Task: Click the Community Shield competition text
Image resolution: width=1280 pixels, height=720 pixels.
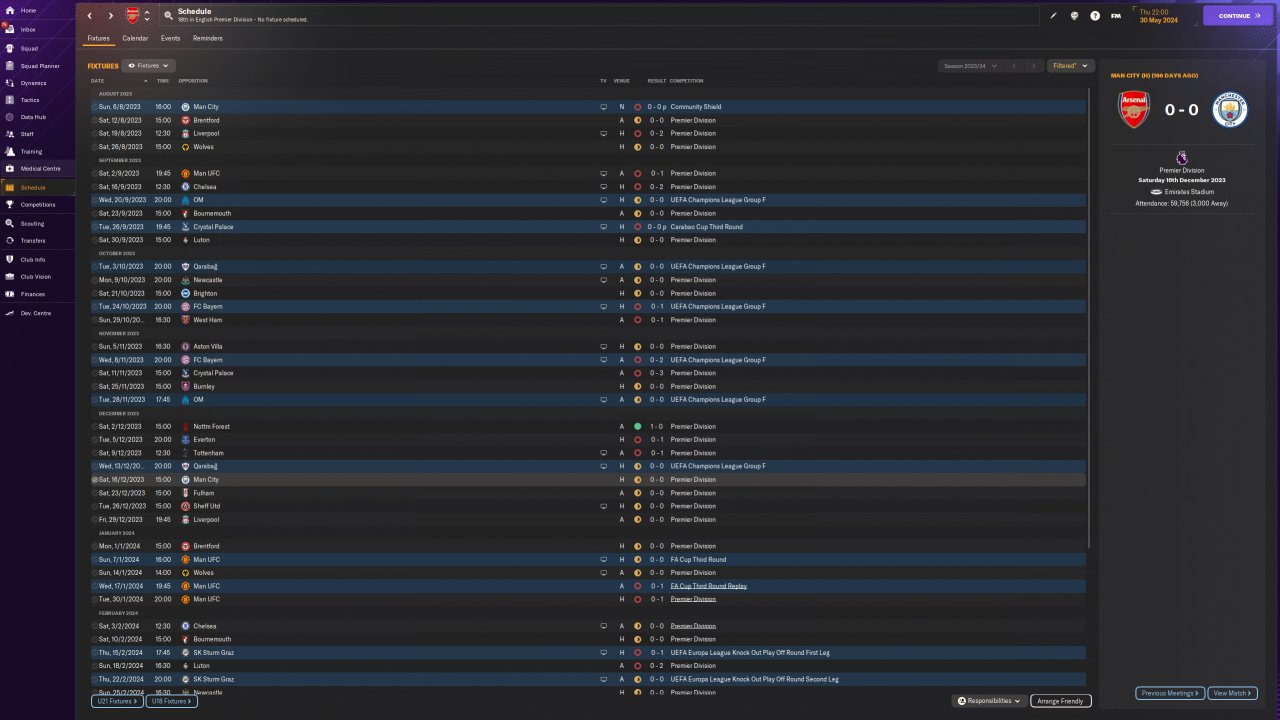Action: click(696, 107)
